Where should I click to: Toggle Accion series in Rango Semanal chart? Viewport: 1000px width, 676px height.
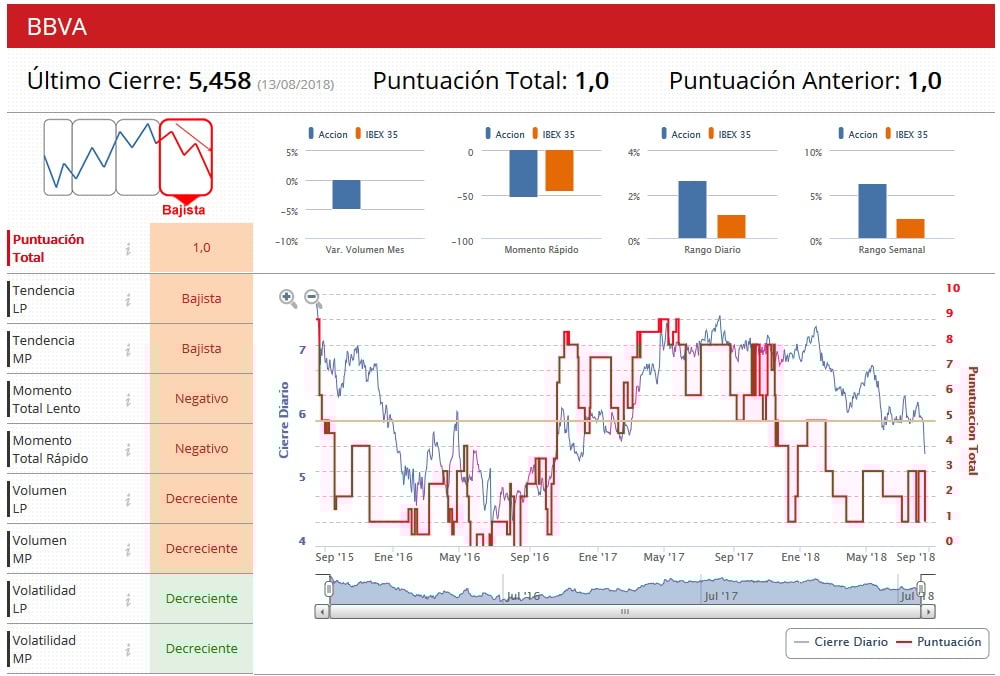click(858, 134)
